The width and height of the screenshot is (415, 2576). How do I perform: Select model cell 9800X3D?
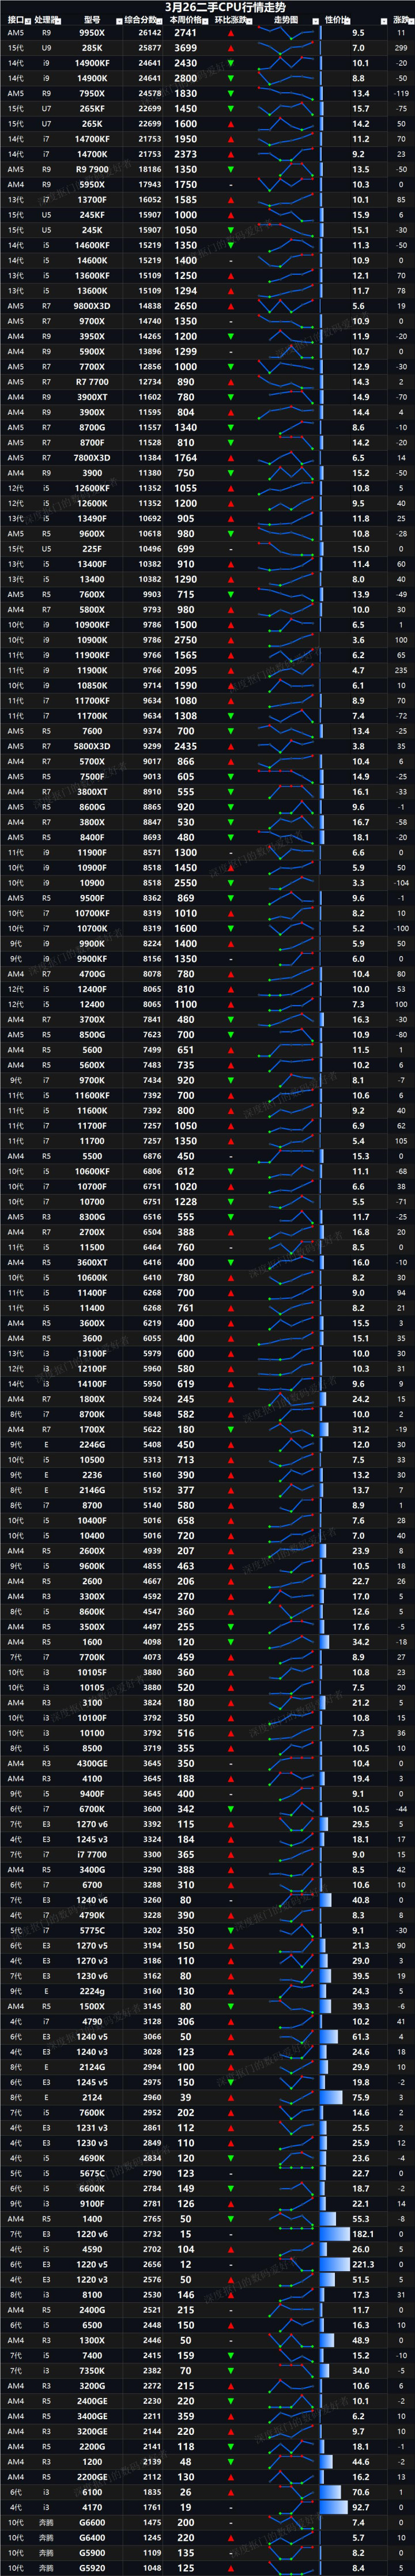pos(92,306)
